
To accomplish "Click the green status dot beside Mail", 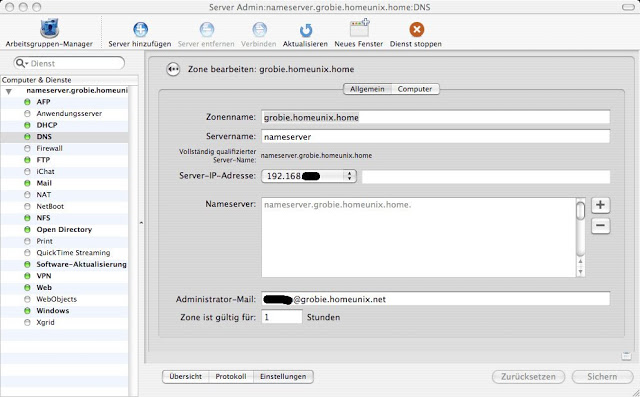I will [27, 183].
